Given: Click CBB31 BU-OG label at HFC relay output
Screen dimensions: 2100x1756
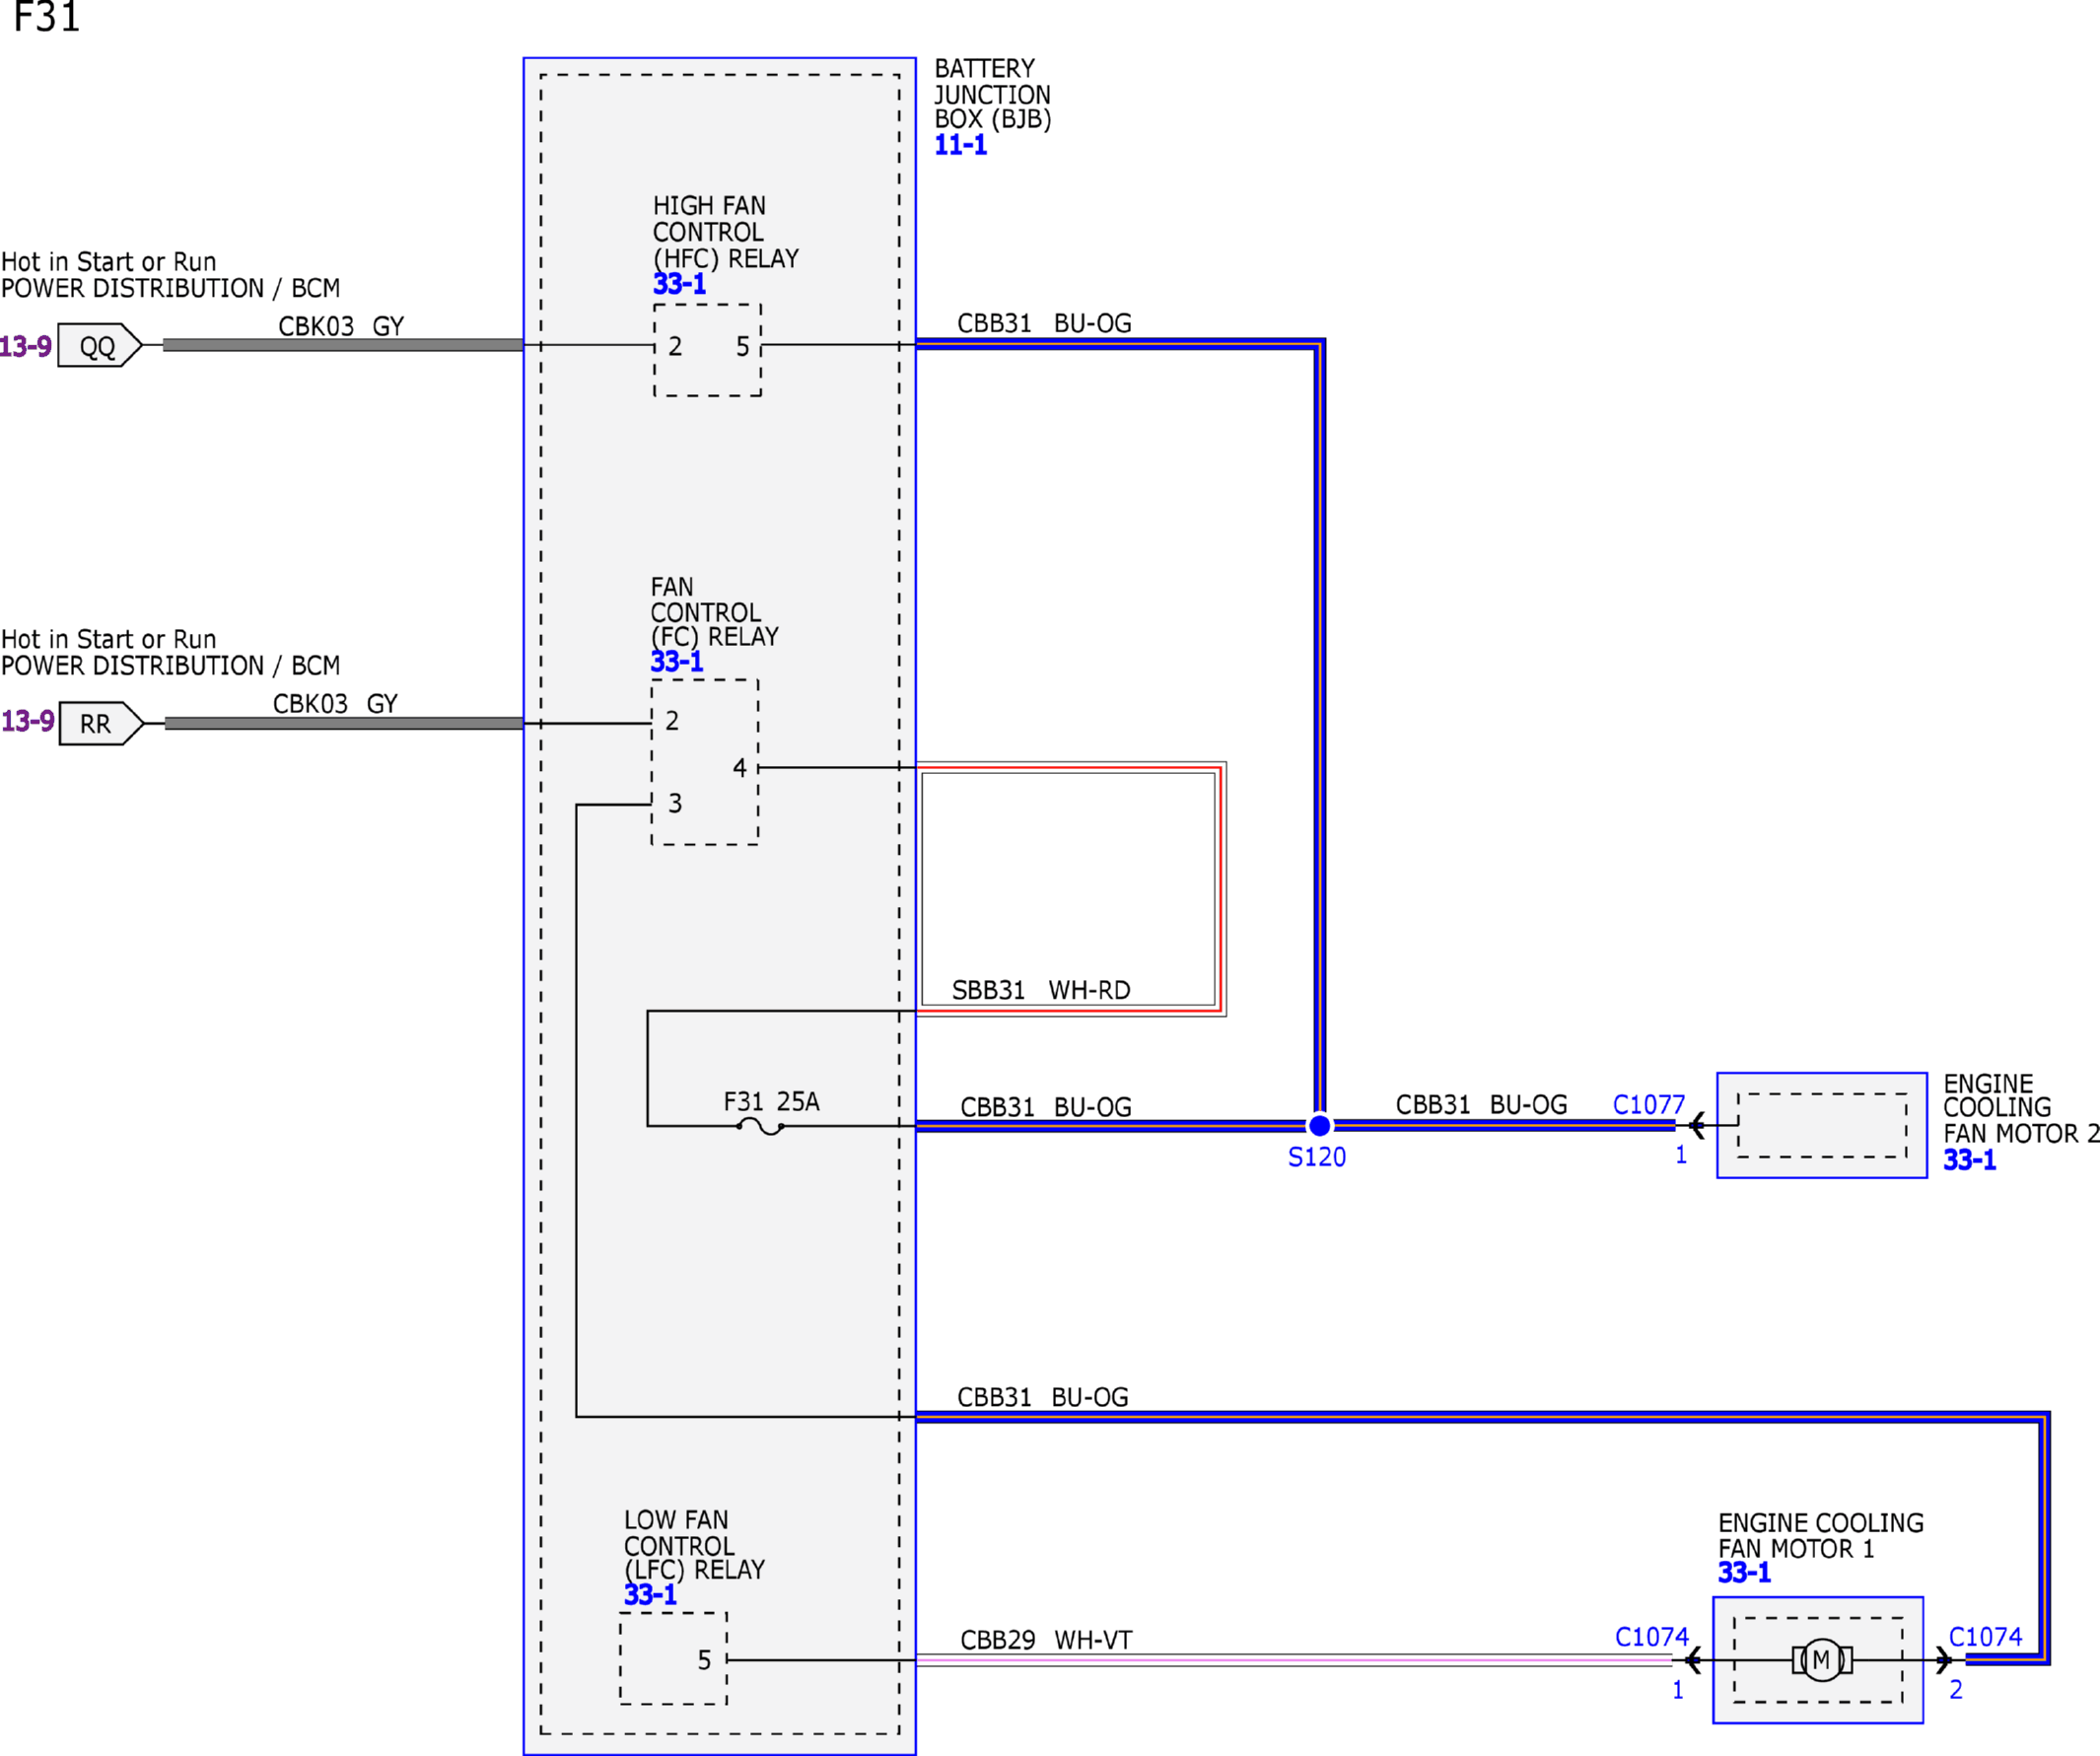Looking at the screenshot, I should [x=1045, y=323].
